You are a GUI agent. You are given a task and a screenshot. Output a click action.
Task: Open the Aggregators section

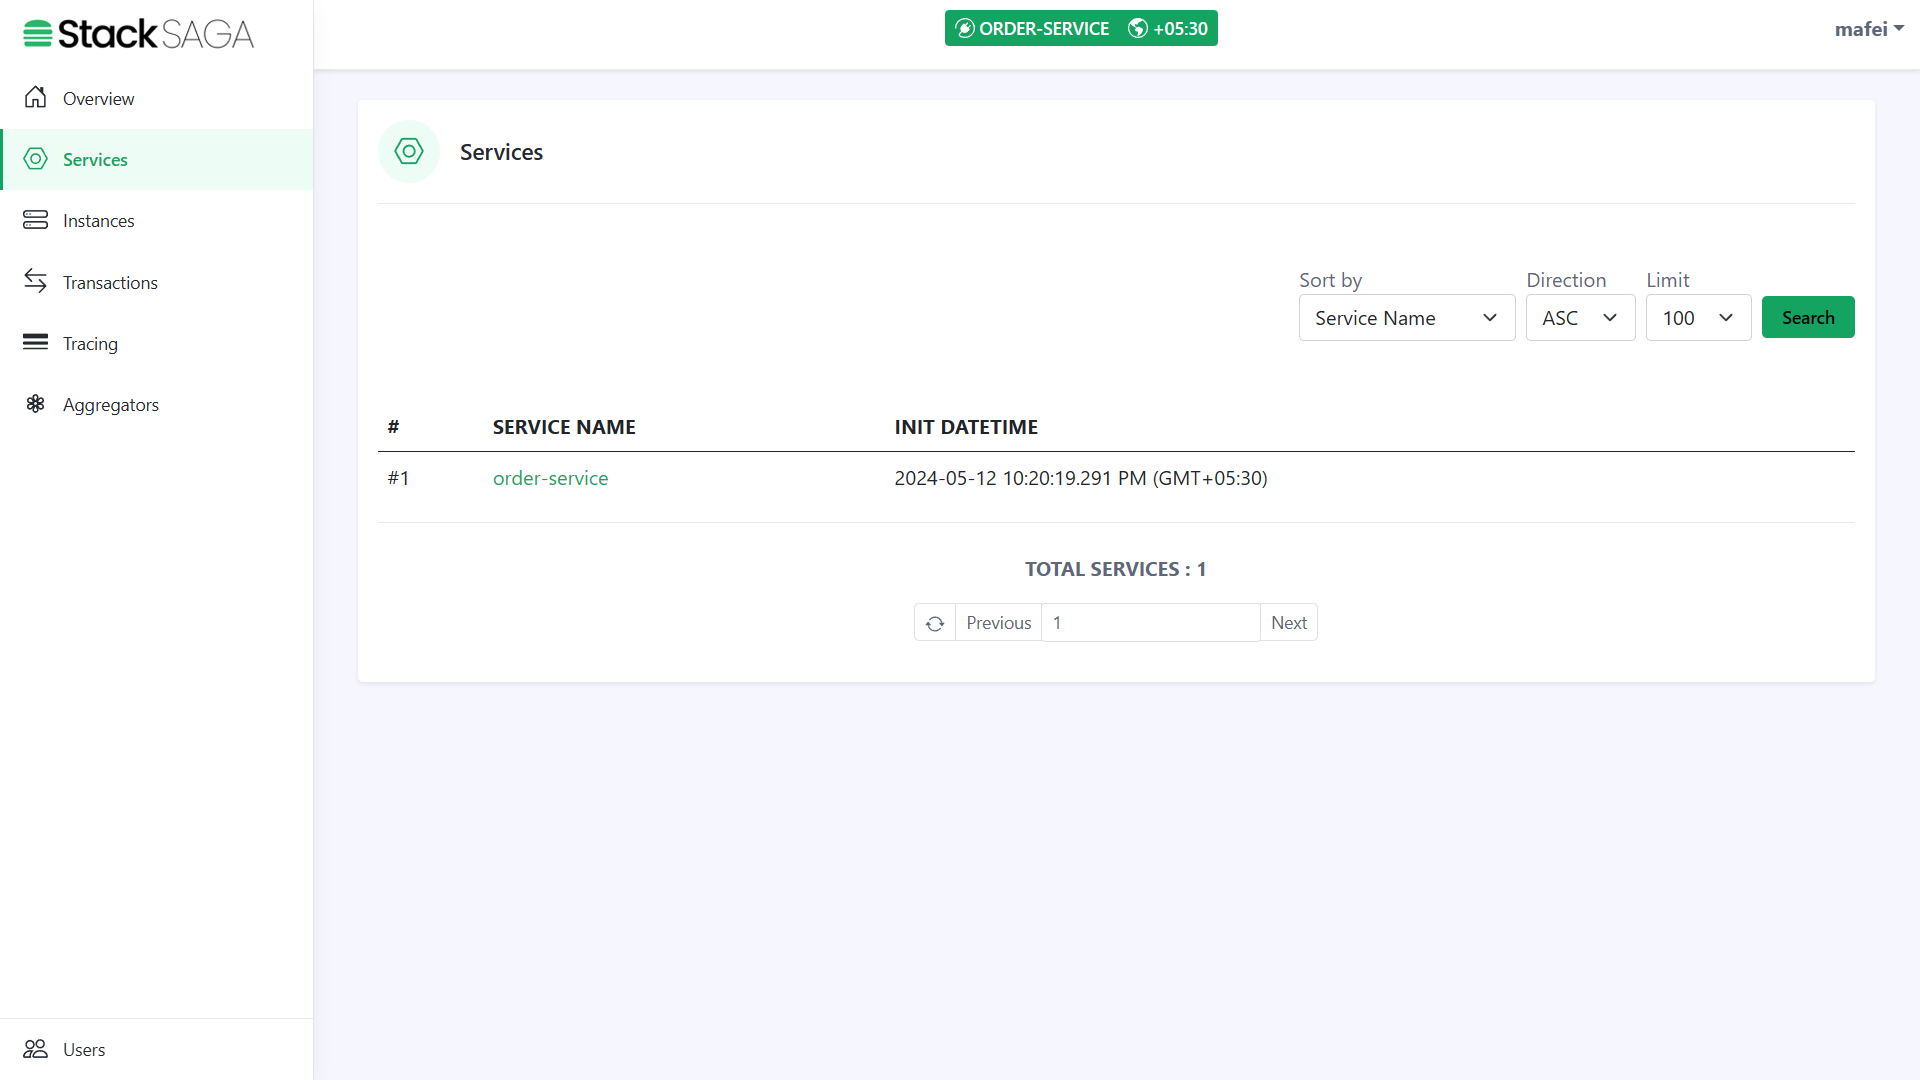[x=157, y=405]
